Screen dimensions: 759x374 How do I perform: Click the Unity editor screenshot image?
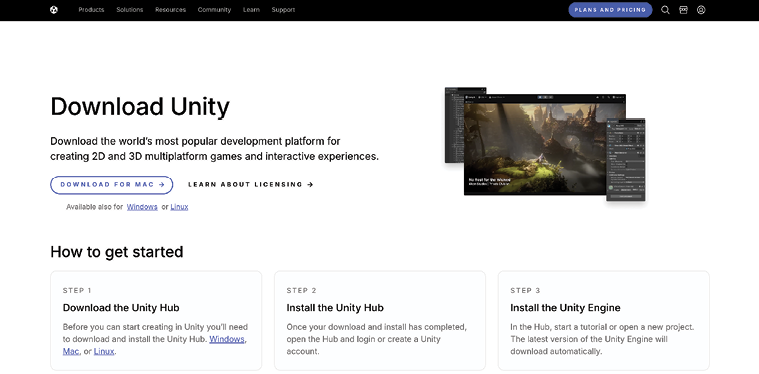coord(545,144)
